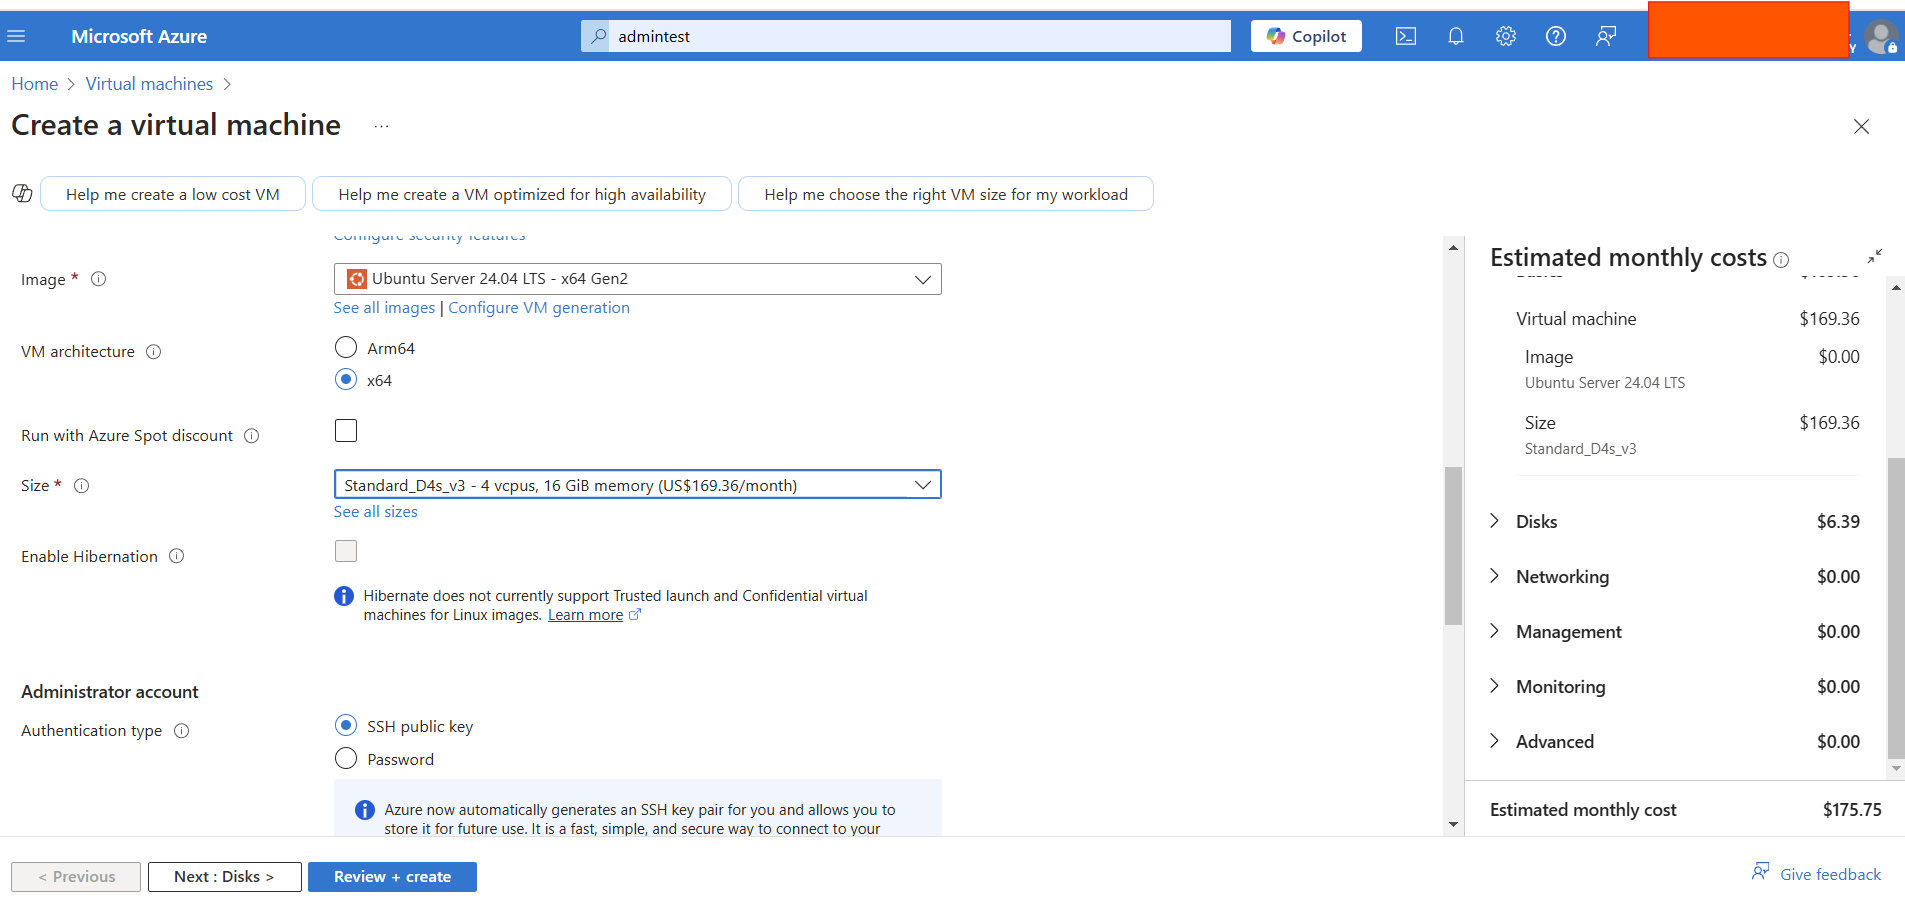Collapse the Estimated monthly costs panel
Viewport: 1905px width, 898px height.
(x=1875, y=256)
